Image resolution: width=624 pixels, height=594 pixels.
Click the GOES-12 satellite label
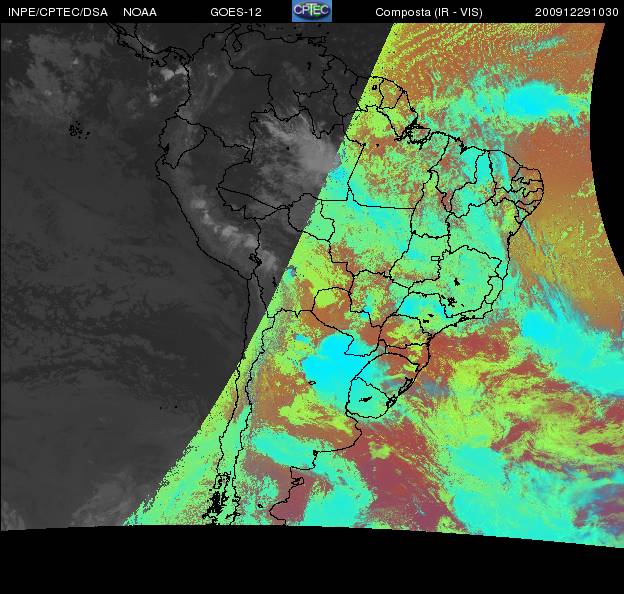coord(236,12)
